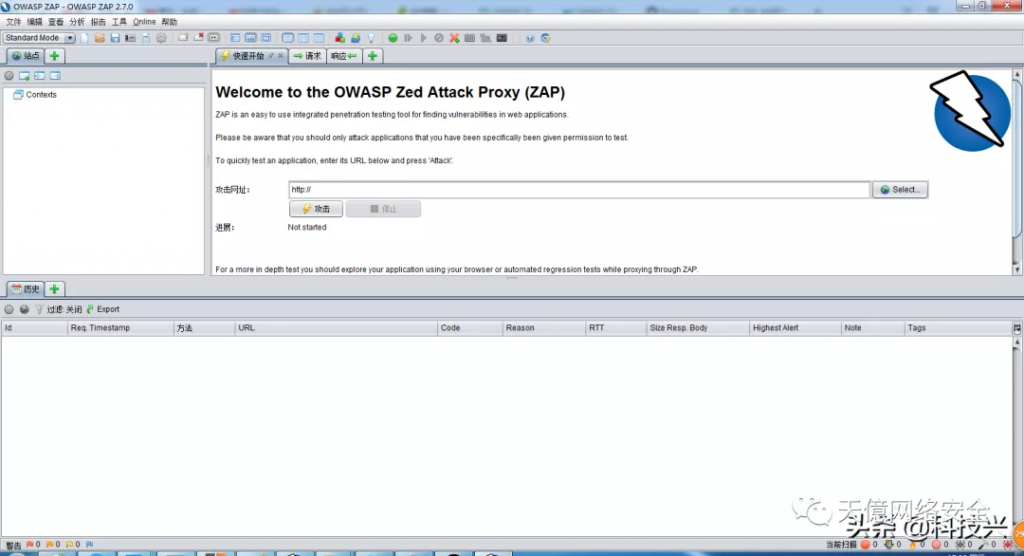Open the 工具 (Tools) menu
This screenshot has width=1024, height=556.
point(119,22)
